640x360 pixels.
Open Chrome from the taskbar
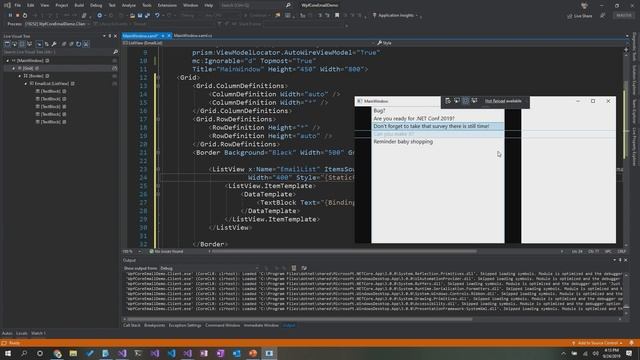(x=57, y=353)
